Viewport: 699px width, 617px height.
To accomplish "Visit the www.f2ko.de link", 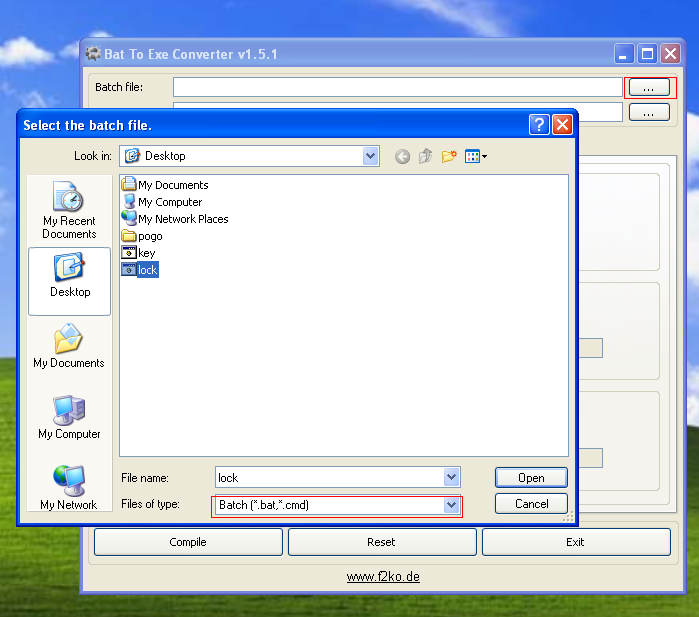I will (x=381, y=577).
